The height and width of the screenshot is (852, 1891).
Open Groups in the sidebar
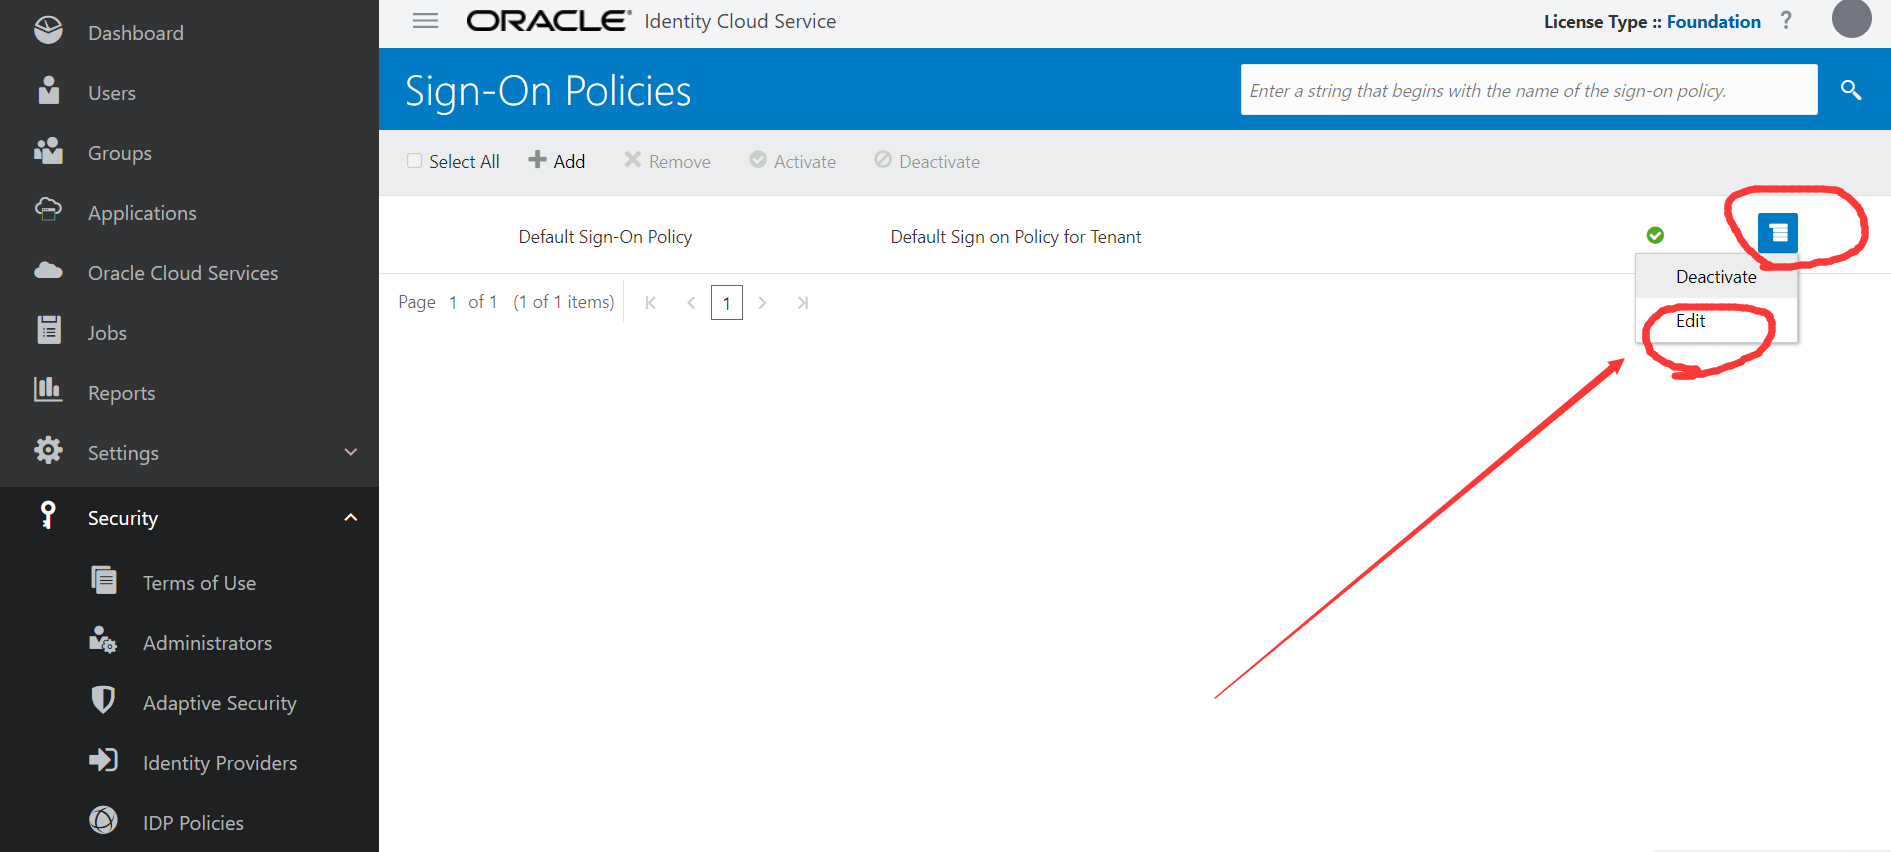pyautogui.click(x=120, y=153)
